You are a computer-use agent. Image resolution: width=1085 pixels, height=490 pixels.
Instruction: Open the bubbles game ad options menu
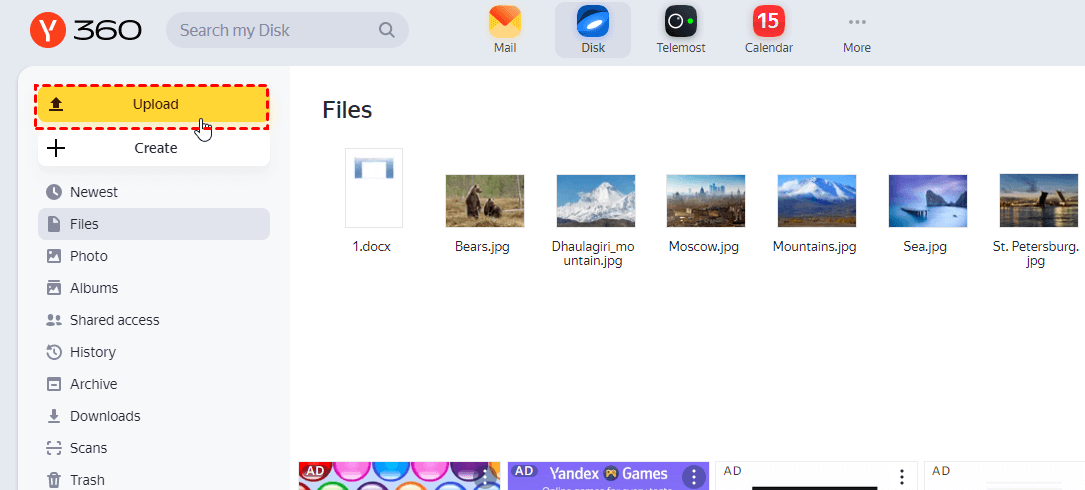click(486, 477)
